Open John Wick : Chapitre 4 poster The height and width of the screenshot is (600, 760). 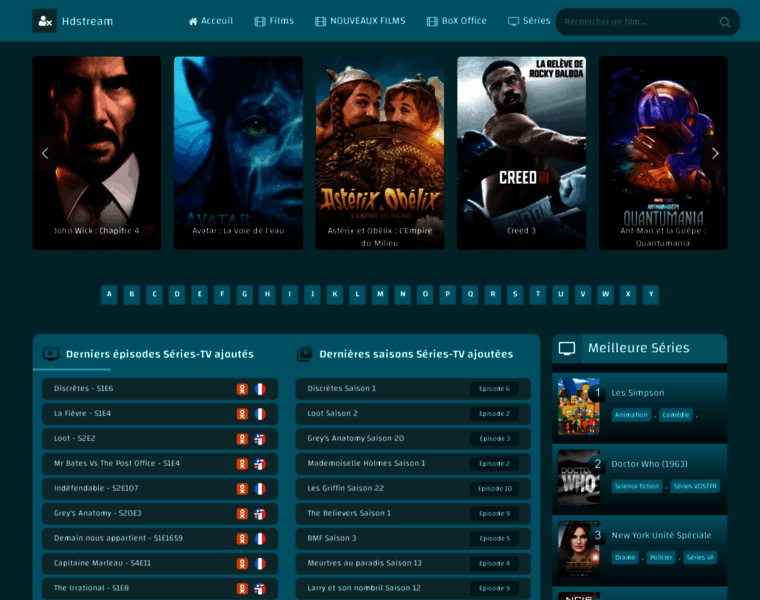pyautogui.click(x=96, y=153)
